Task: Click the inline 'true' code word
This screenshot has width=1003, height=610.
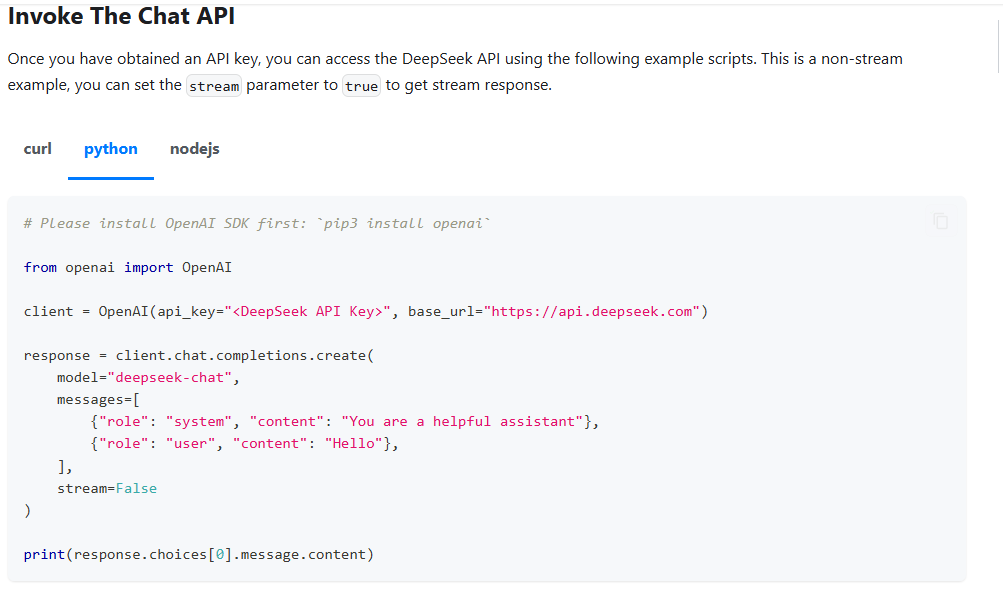Action: tap(361, 86)
